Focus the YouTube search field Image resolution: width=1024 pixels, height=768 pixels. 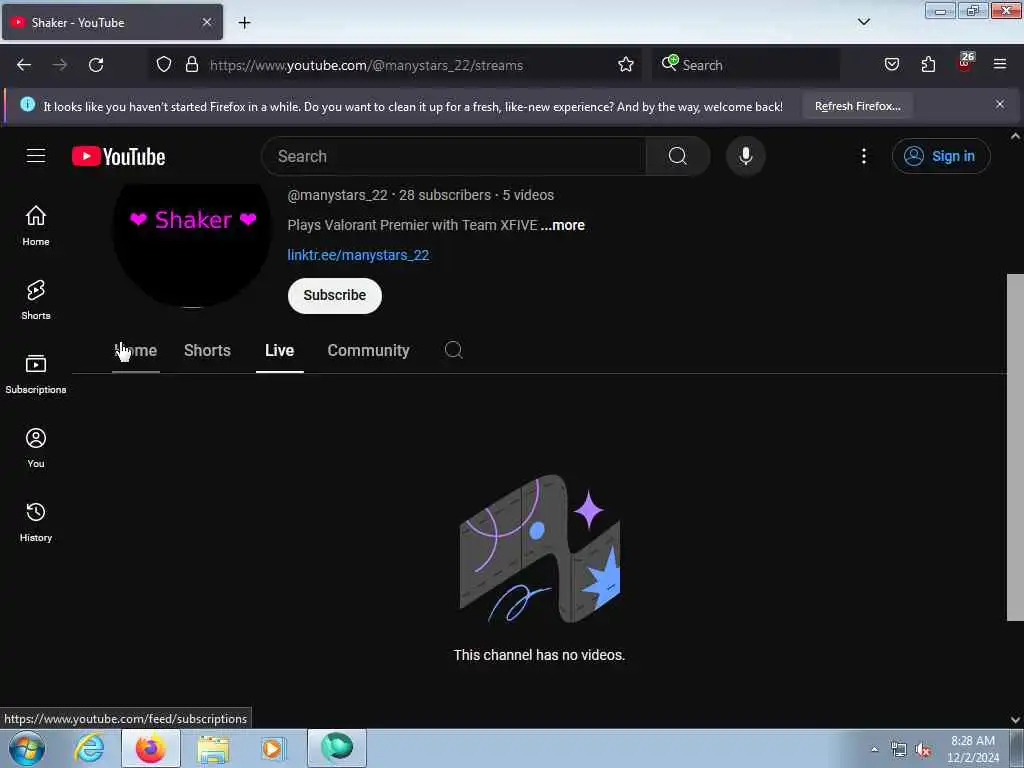coord(454,156)
